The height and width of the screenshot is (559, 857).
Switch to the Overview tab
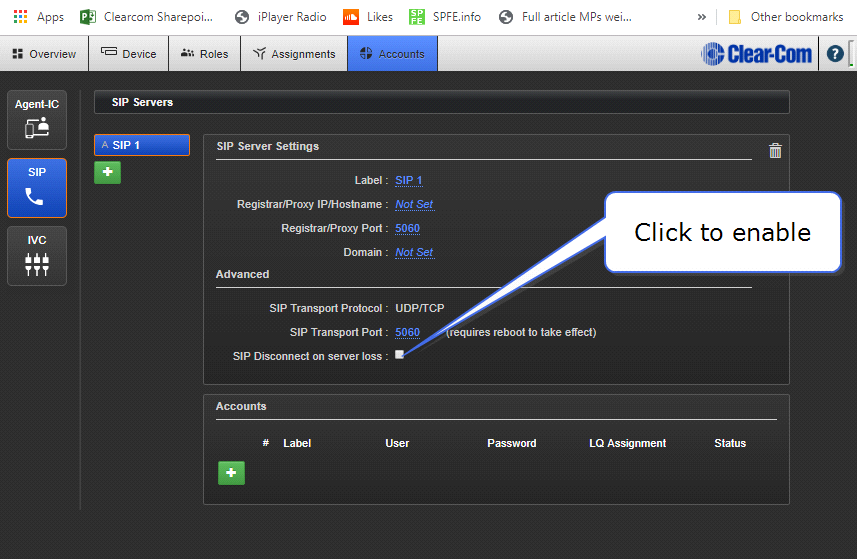pyautogui.click(x=44, y=54)
